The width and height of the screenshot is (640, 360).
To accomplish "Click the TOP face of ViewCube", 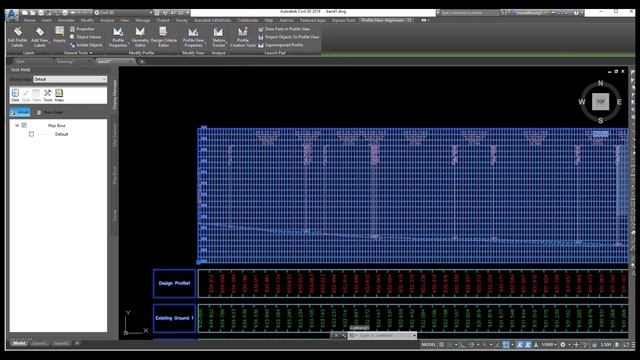I will pyautogui.click(x=600, y=101).
